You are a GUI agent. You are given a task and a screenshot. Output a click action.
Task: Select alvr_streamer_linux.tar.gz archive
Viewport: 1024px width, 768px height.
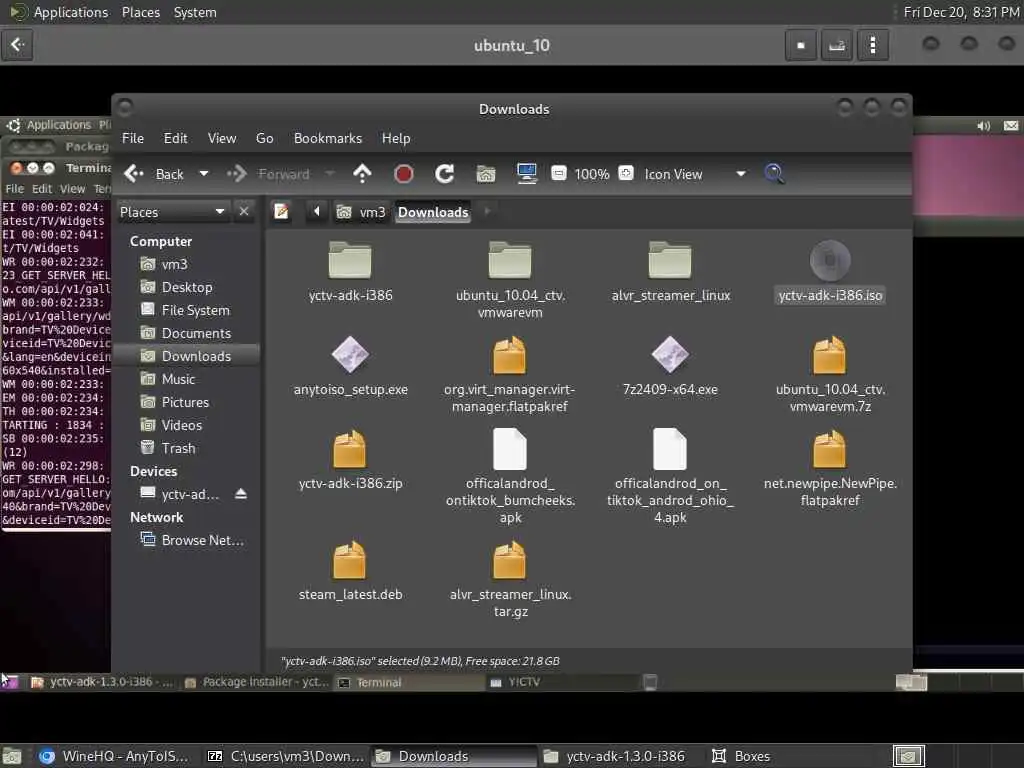pos(510,560)
